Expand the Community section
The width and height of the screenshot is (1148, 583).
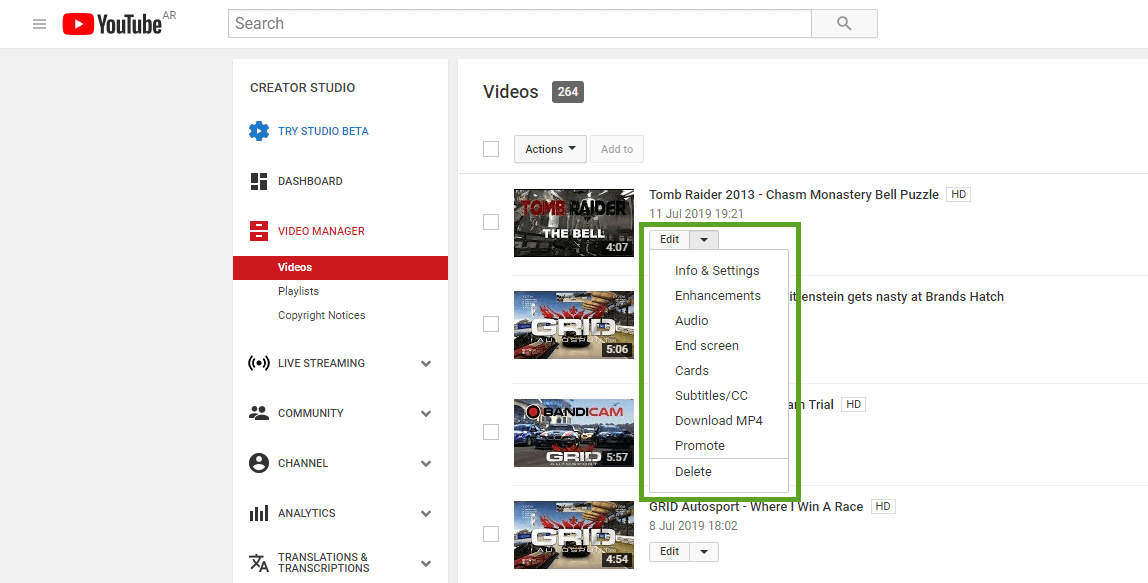426,413
